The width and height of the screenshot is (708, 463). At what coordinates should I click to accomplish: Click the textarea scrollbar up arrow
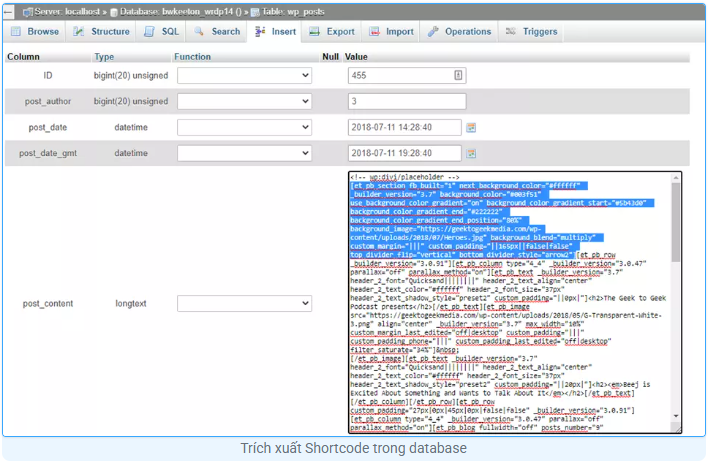click(x=676, y=178)
